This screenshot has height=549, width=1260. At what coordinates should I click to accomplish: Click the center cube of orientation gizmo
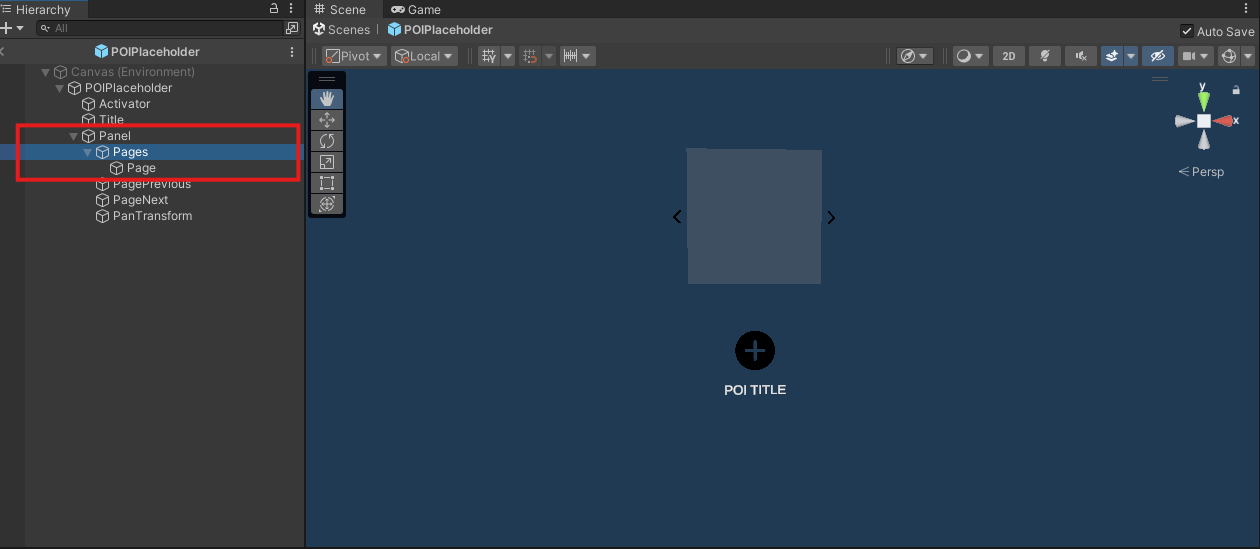pyautogui.click(x=1204, y=121)
